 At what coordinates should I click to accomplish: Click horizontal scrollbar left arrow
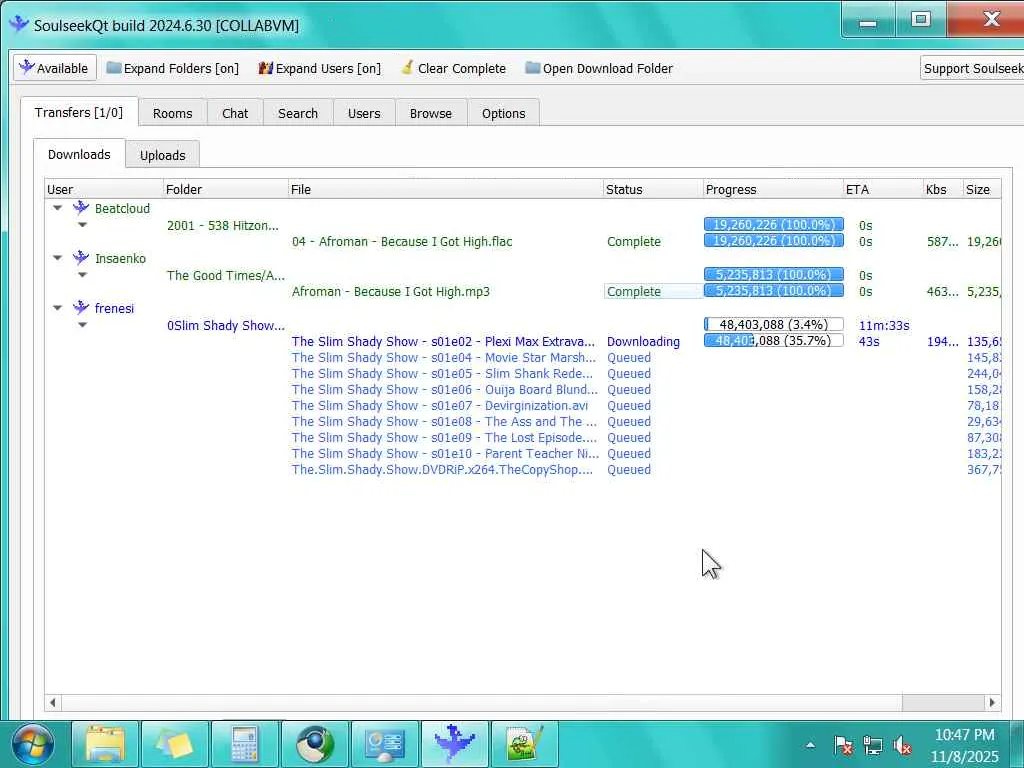coord(53,703)
